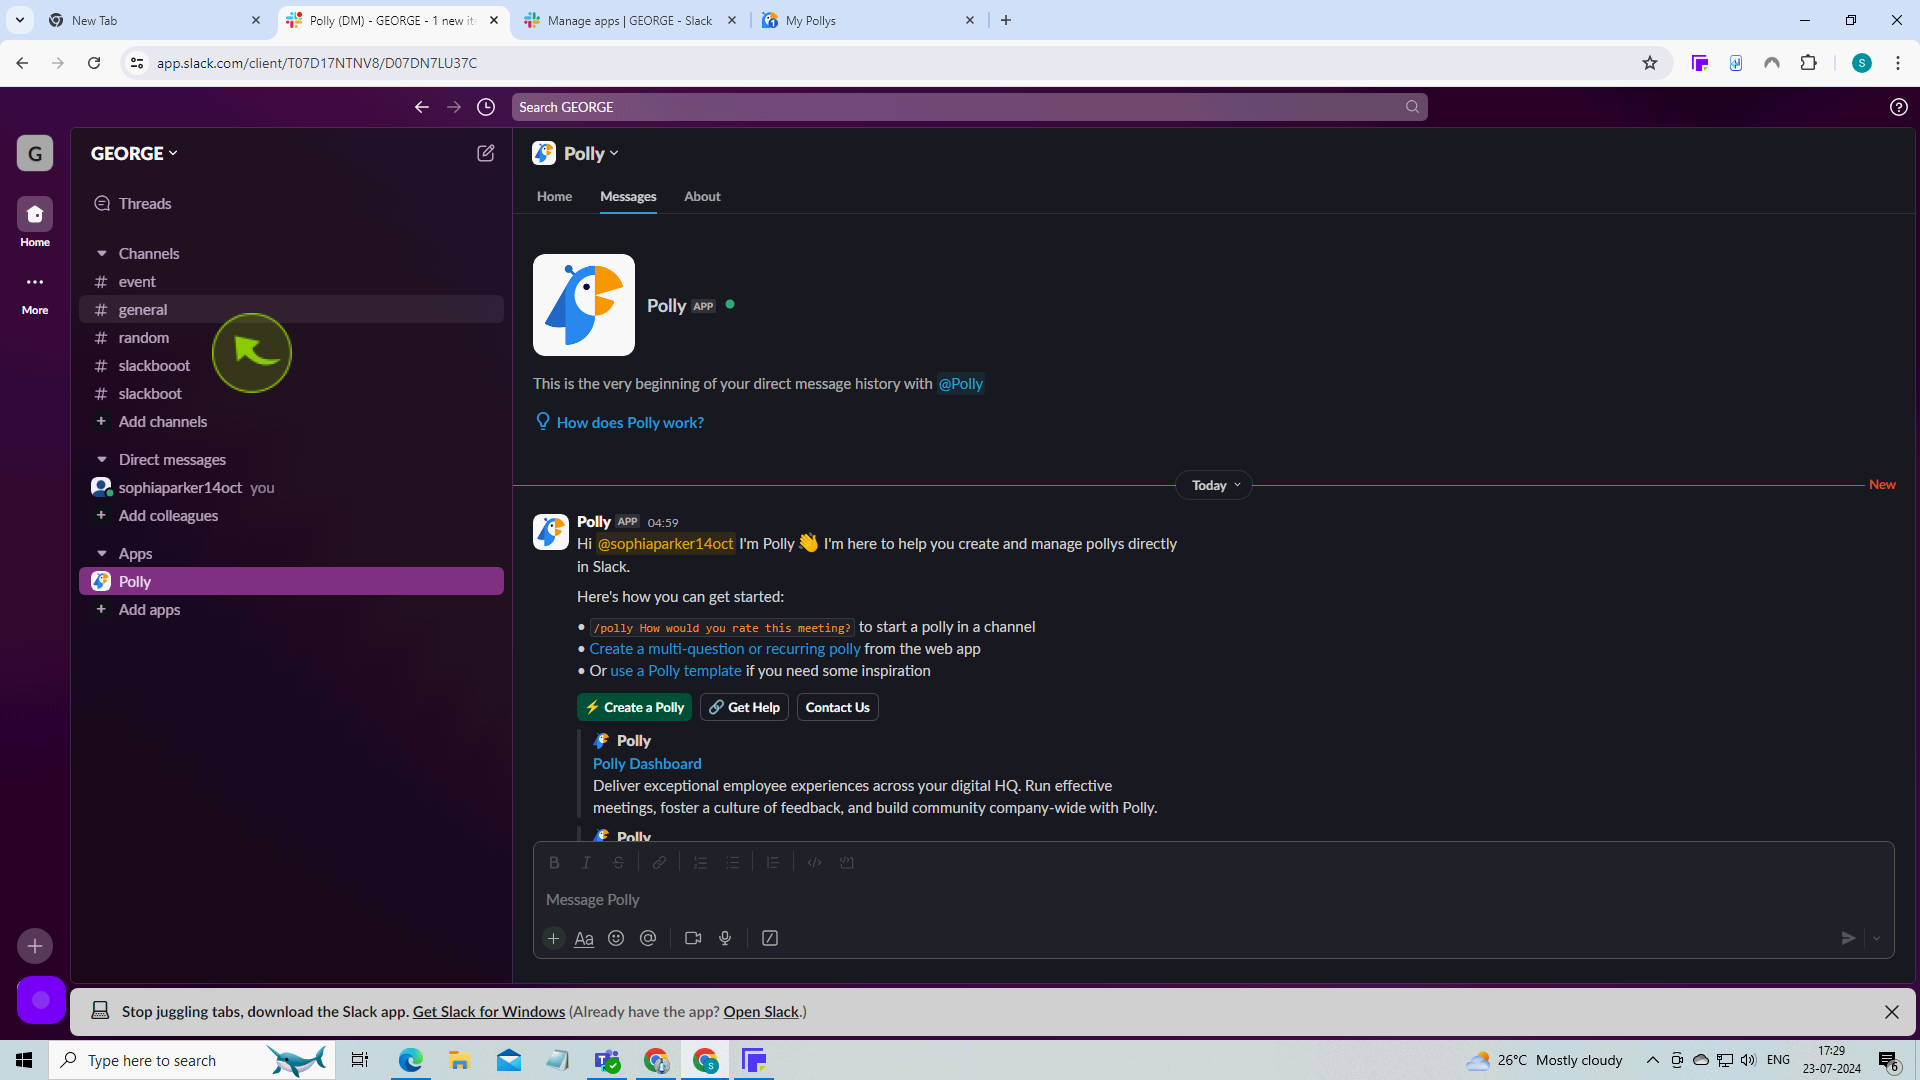Click the plus create button in the left rail
The width and height of the screenshot is (1920, 1080).
35,946
